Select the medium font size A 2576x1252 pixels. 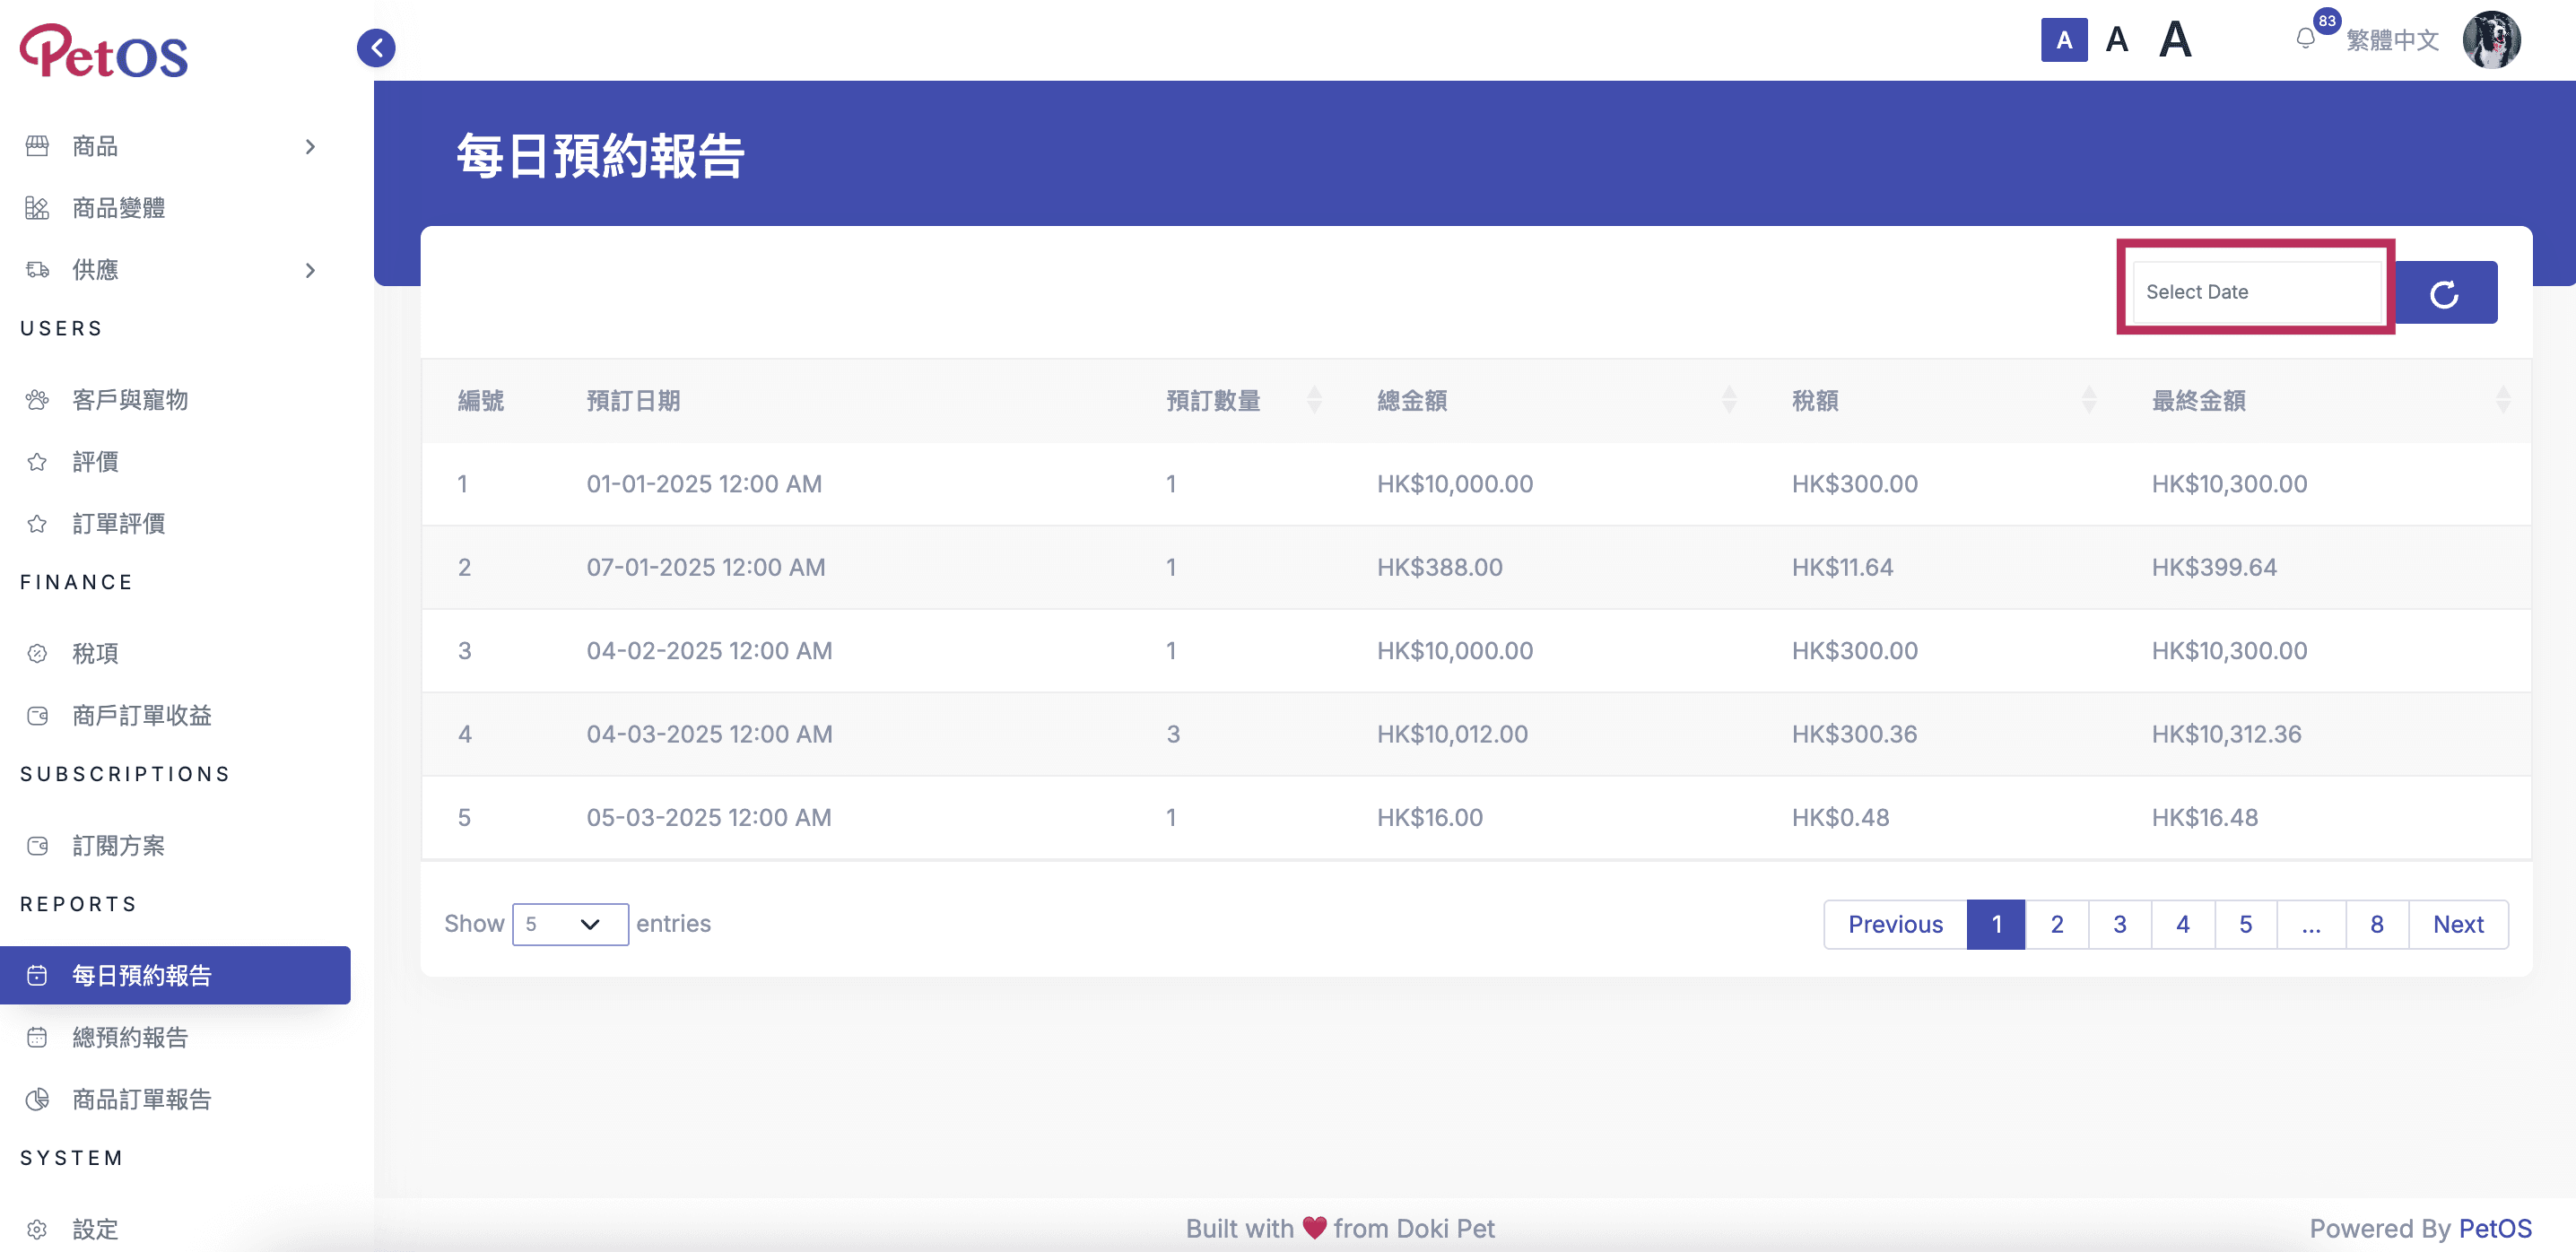tap(2117, 40)
